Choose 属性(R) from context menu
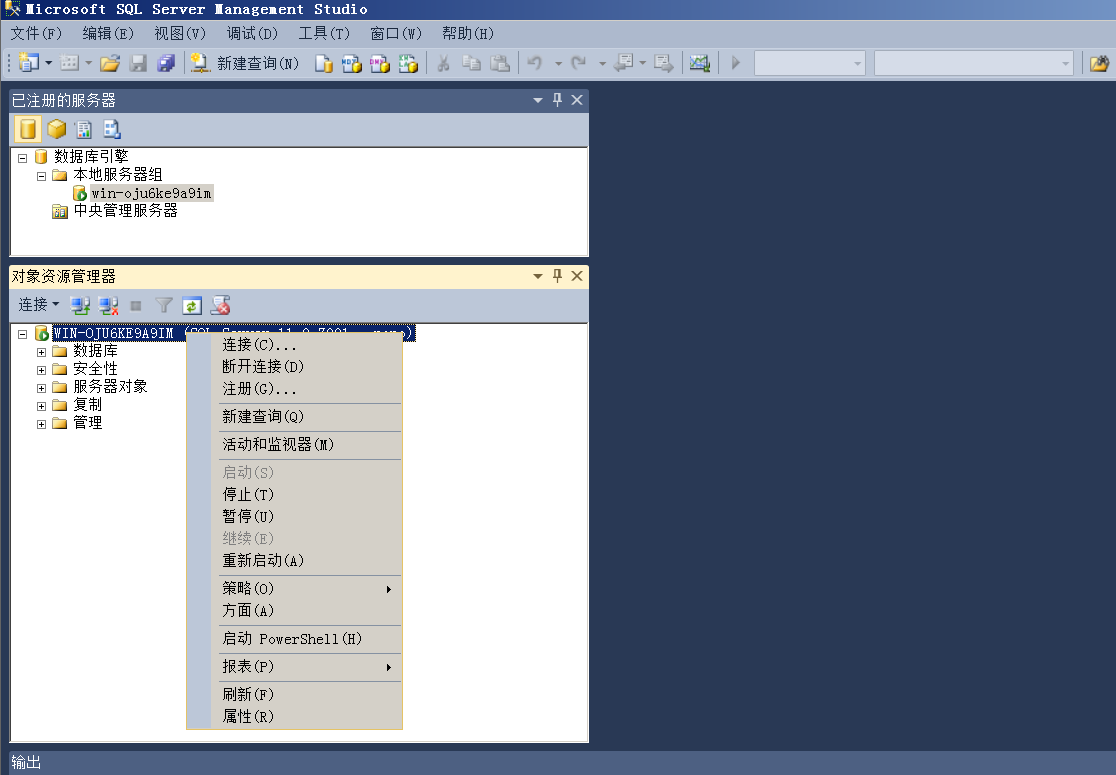The width and height of the screenshot is (1116, 775). pyautogui.click(x=295, y=717)
